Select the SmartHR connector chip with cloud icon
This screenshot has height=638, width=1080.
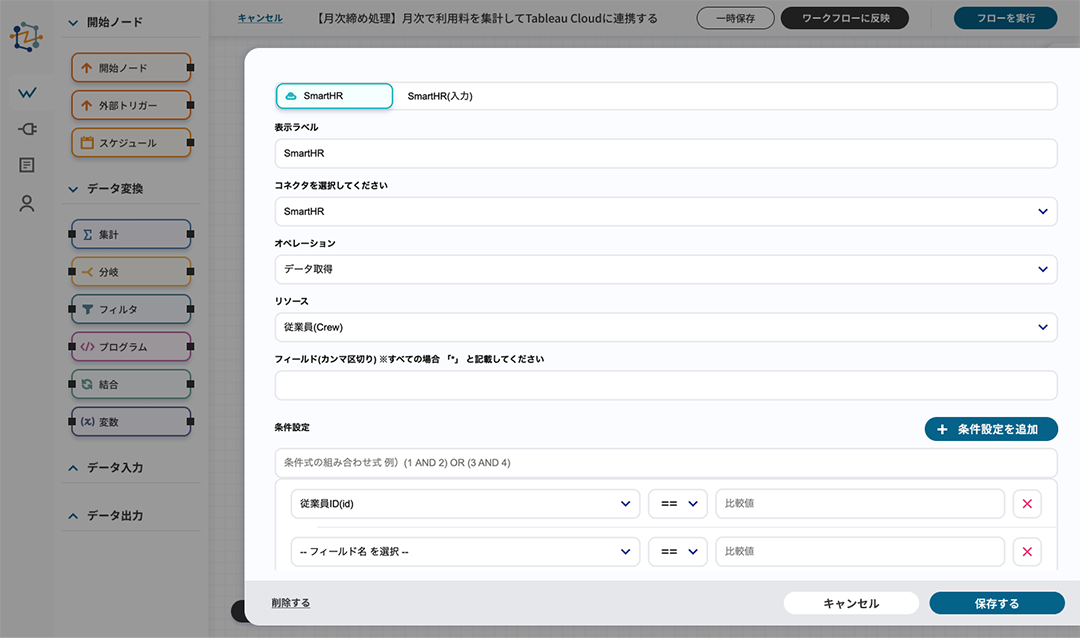tap(334, 96)
